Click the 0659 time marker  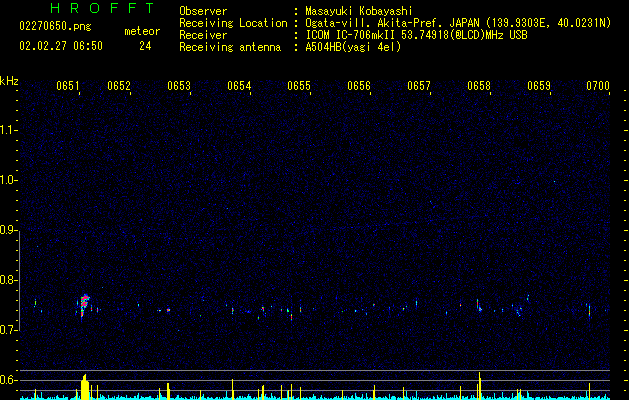pyautogui.click(x=539, y=86)
